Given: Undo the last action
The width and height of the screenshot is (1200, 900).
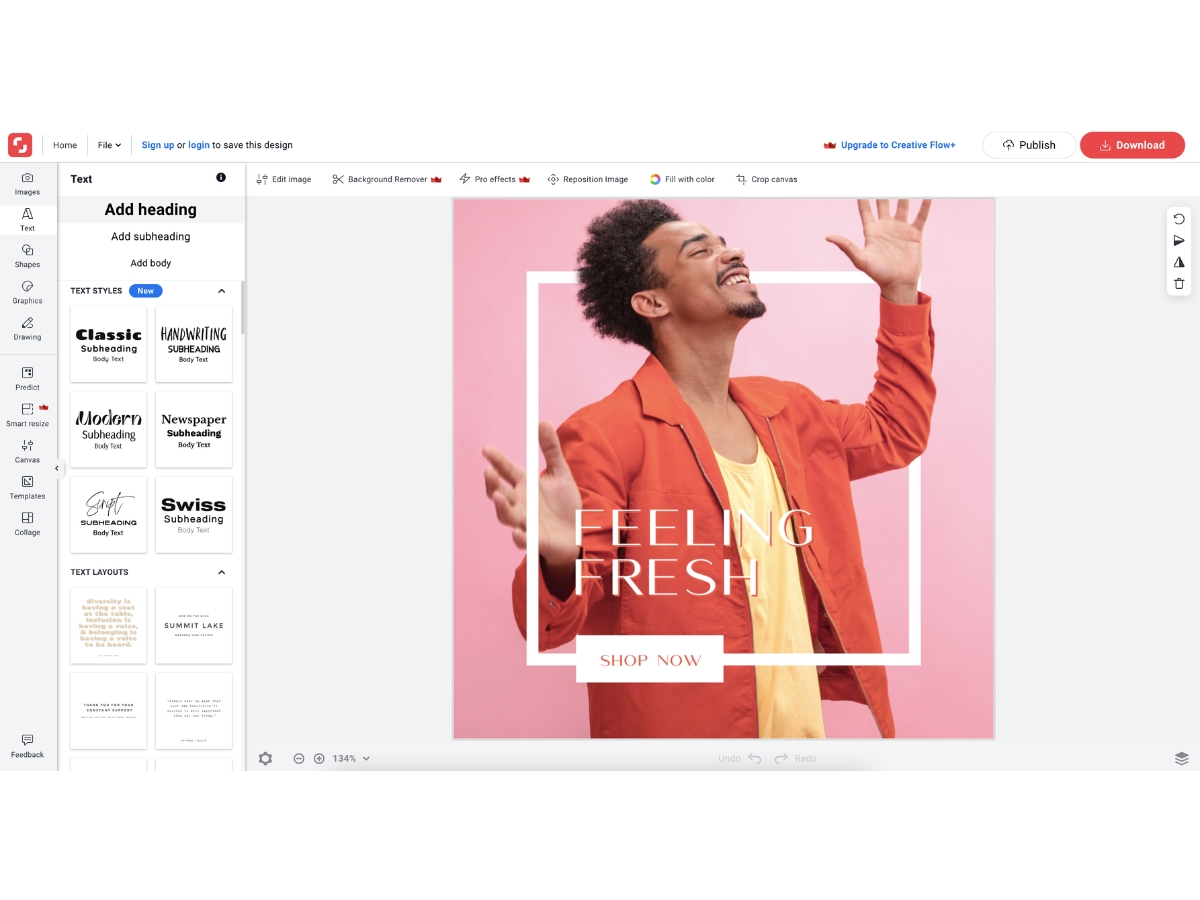Looking at the screenshot, I should tap(740, 759).
